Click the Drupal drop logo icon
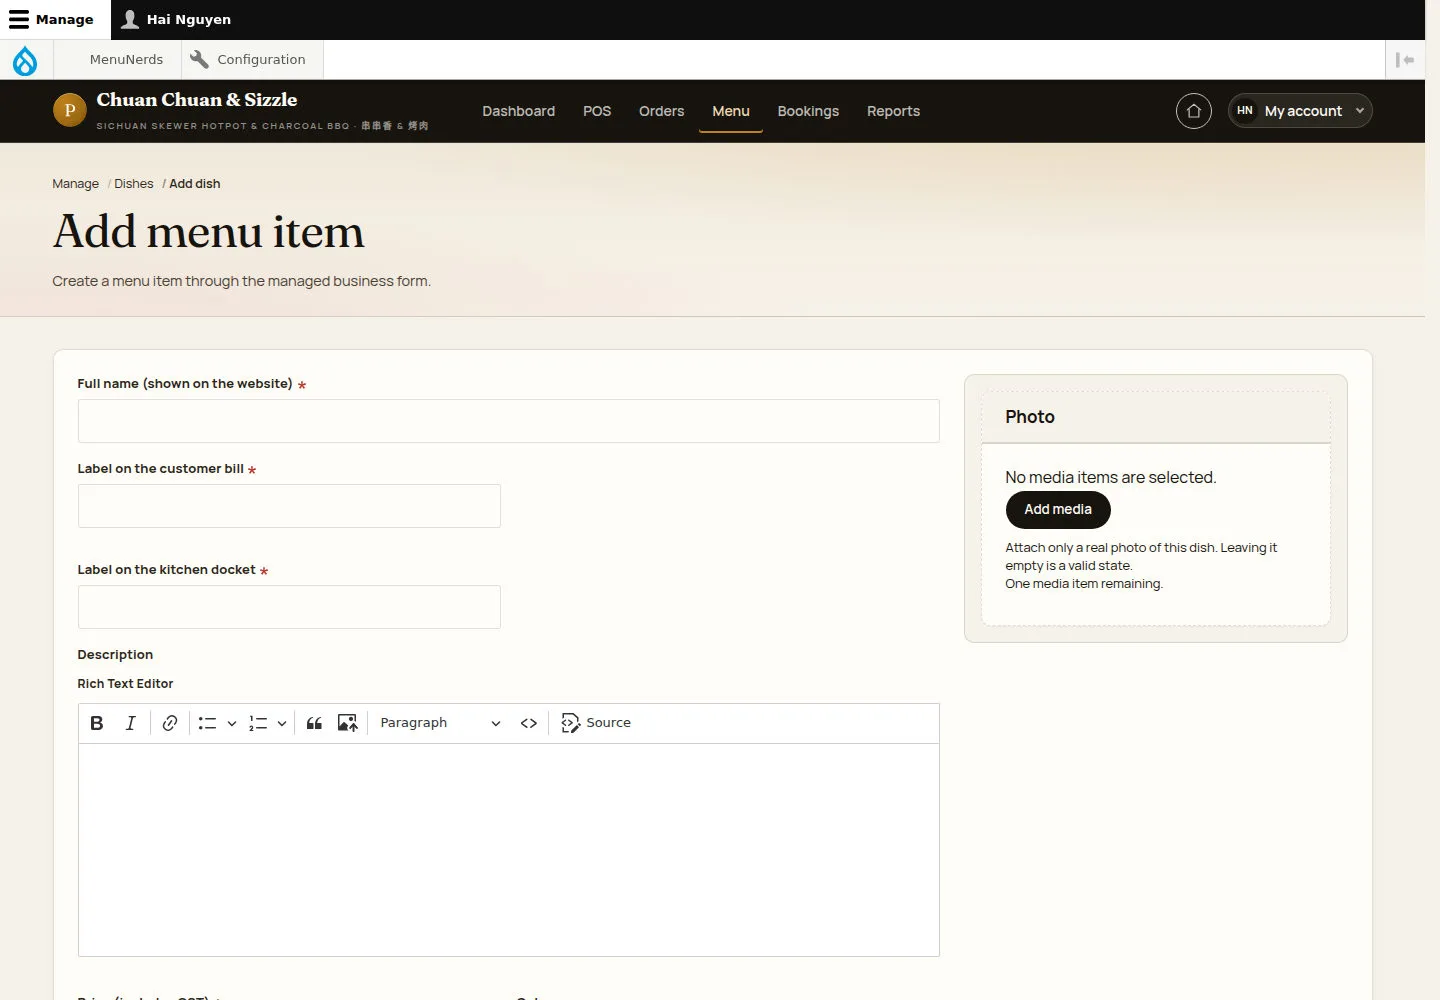This screenshot has width=1440, height=1000. 25,60
